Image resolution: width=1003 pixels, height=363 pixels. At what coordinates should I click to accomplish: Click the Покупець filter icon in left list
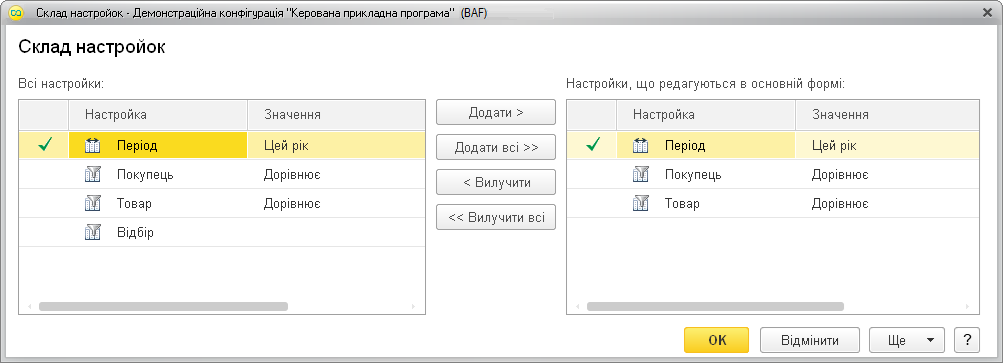pyautogui.click(x=93, y=174)
